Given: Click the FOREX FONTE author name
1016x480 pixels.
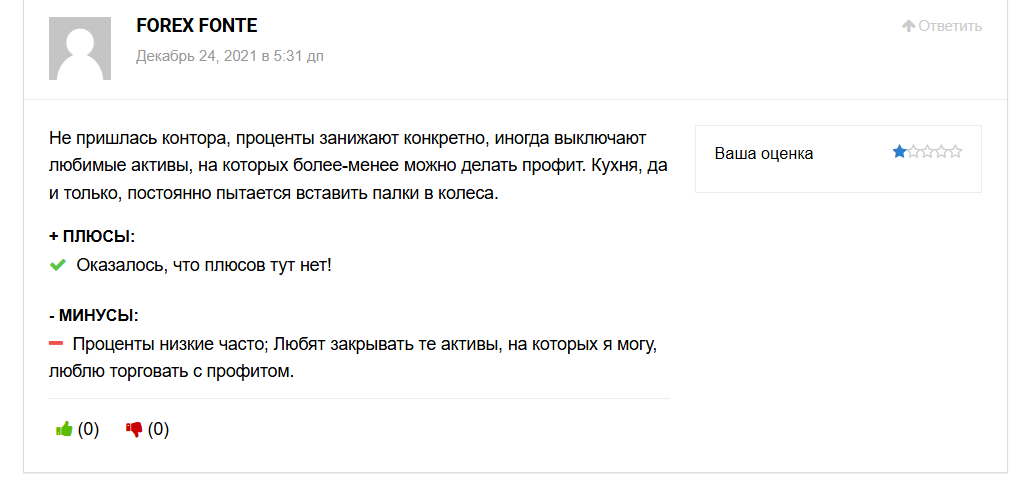Looking at the screenshot, I should pyautogui.click(x=197, y=25).
